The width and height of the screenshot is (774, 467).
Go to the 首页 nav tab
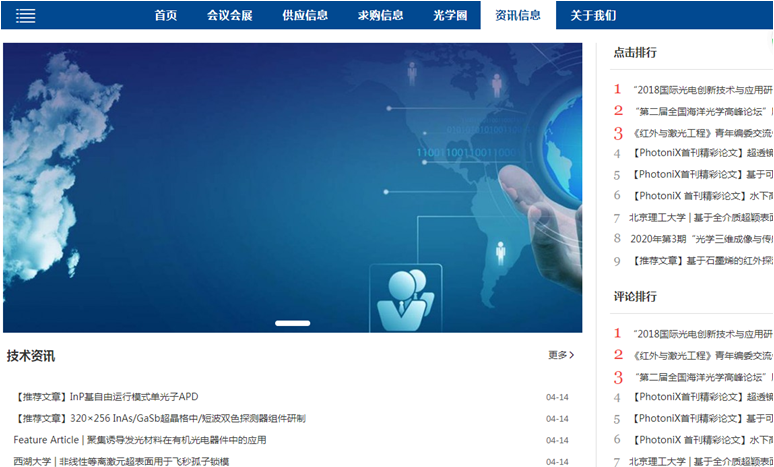tap(166, 15)
